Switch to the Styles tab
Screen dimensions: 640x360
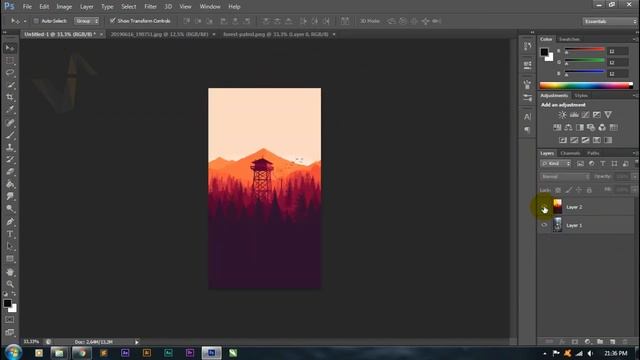pos(581,96)
